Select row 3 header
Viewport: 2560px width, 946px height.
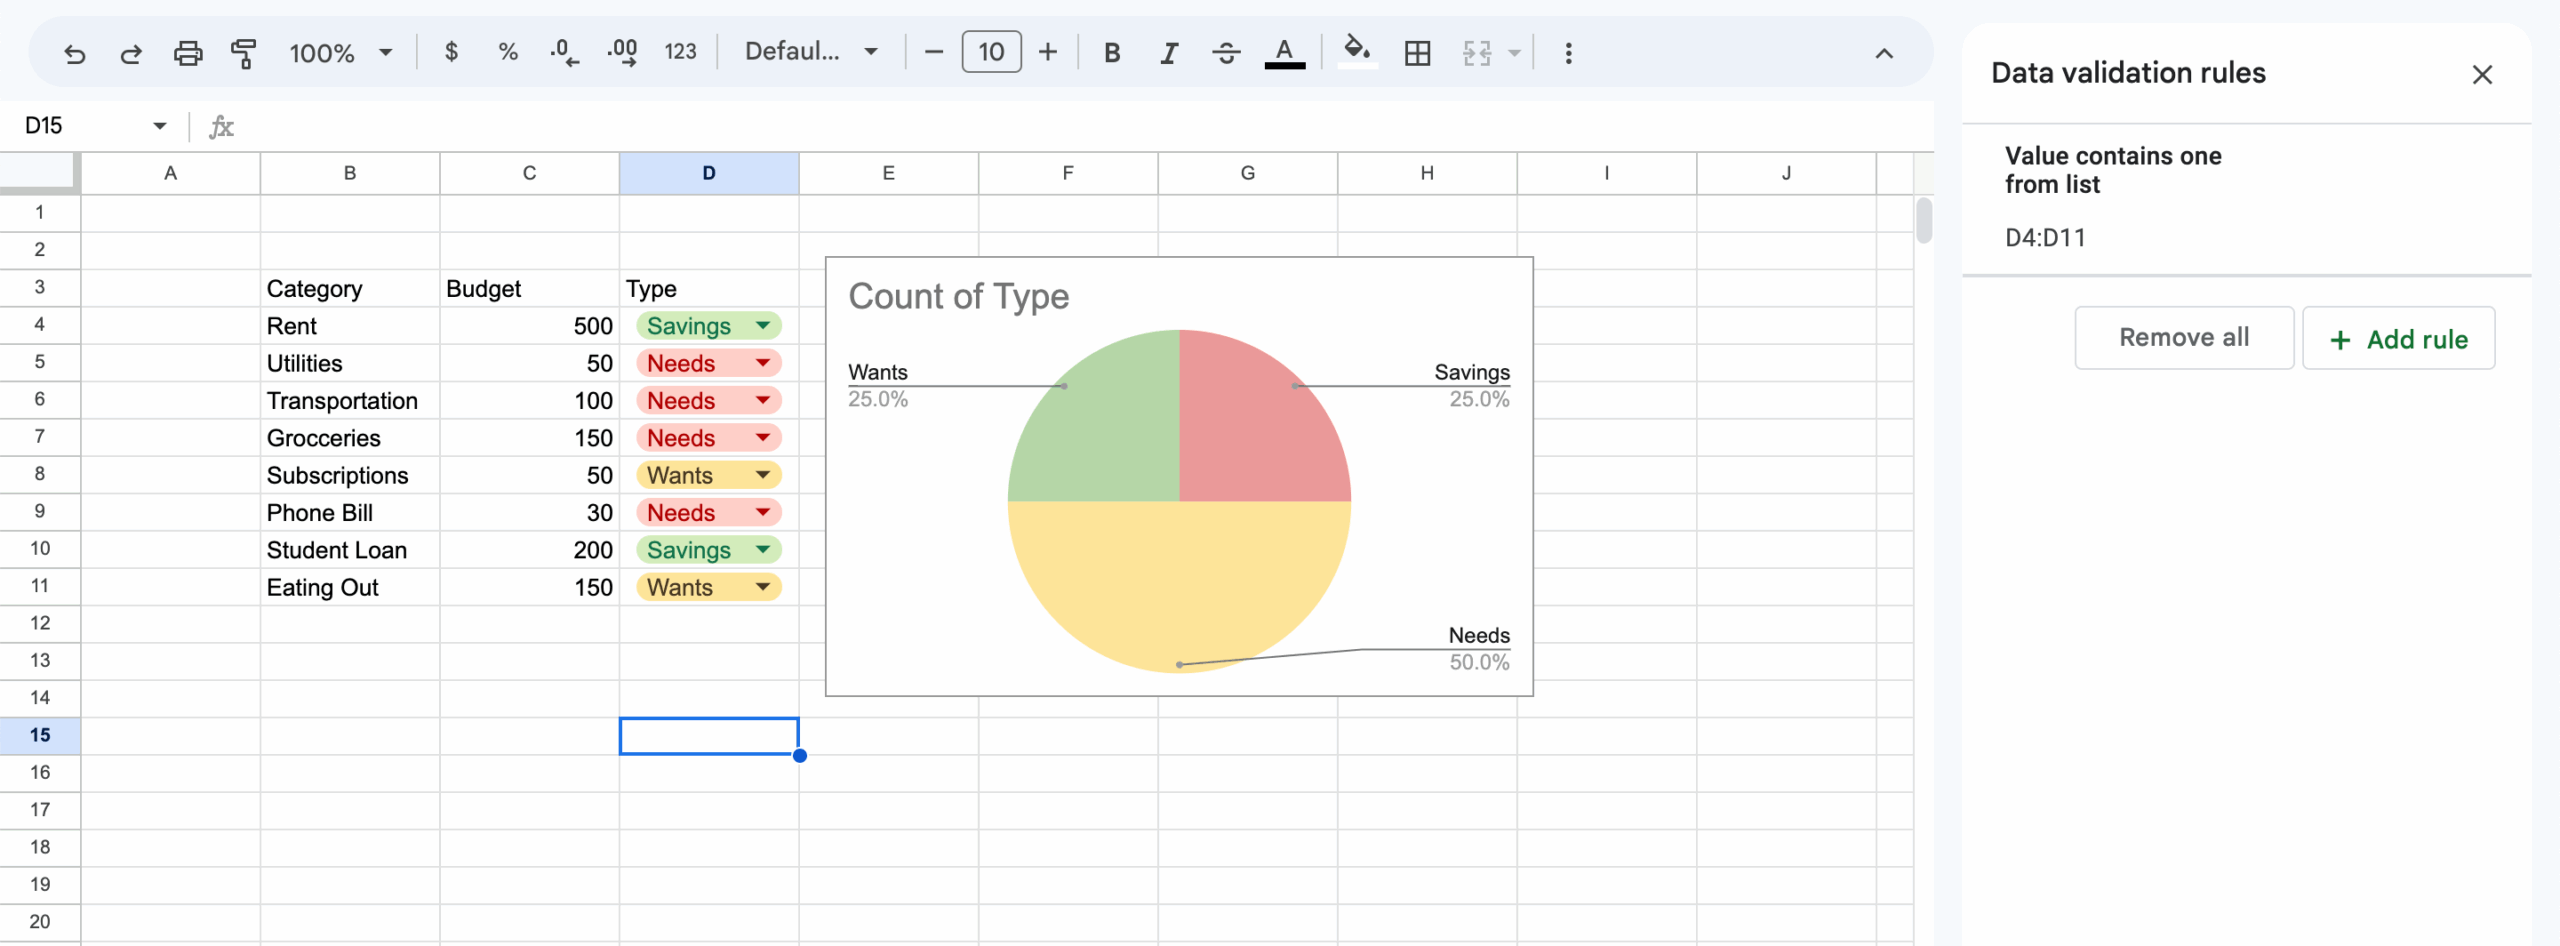click(40, 288)
